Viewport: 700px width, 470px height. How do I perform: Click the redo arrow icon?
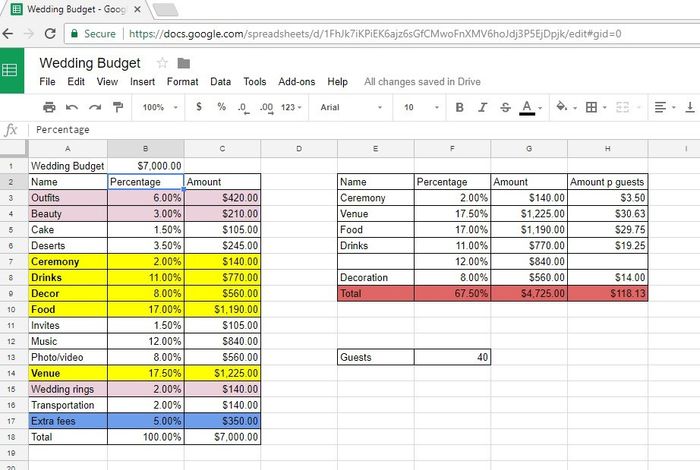tap(95, 107)
